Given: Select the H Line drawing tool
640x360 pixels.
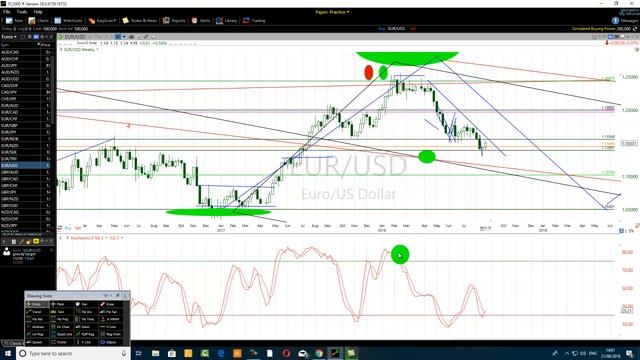Looking at the screenshot, I should coord(111,327).
